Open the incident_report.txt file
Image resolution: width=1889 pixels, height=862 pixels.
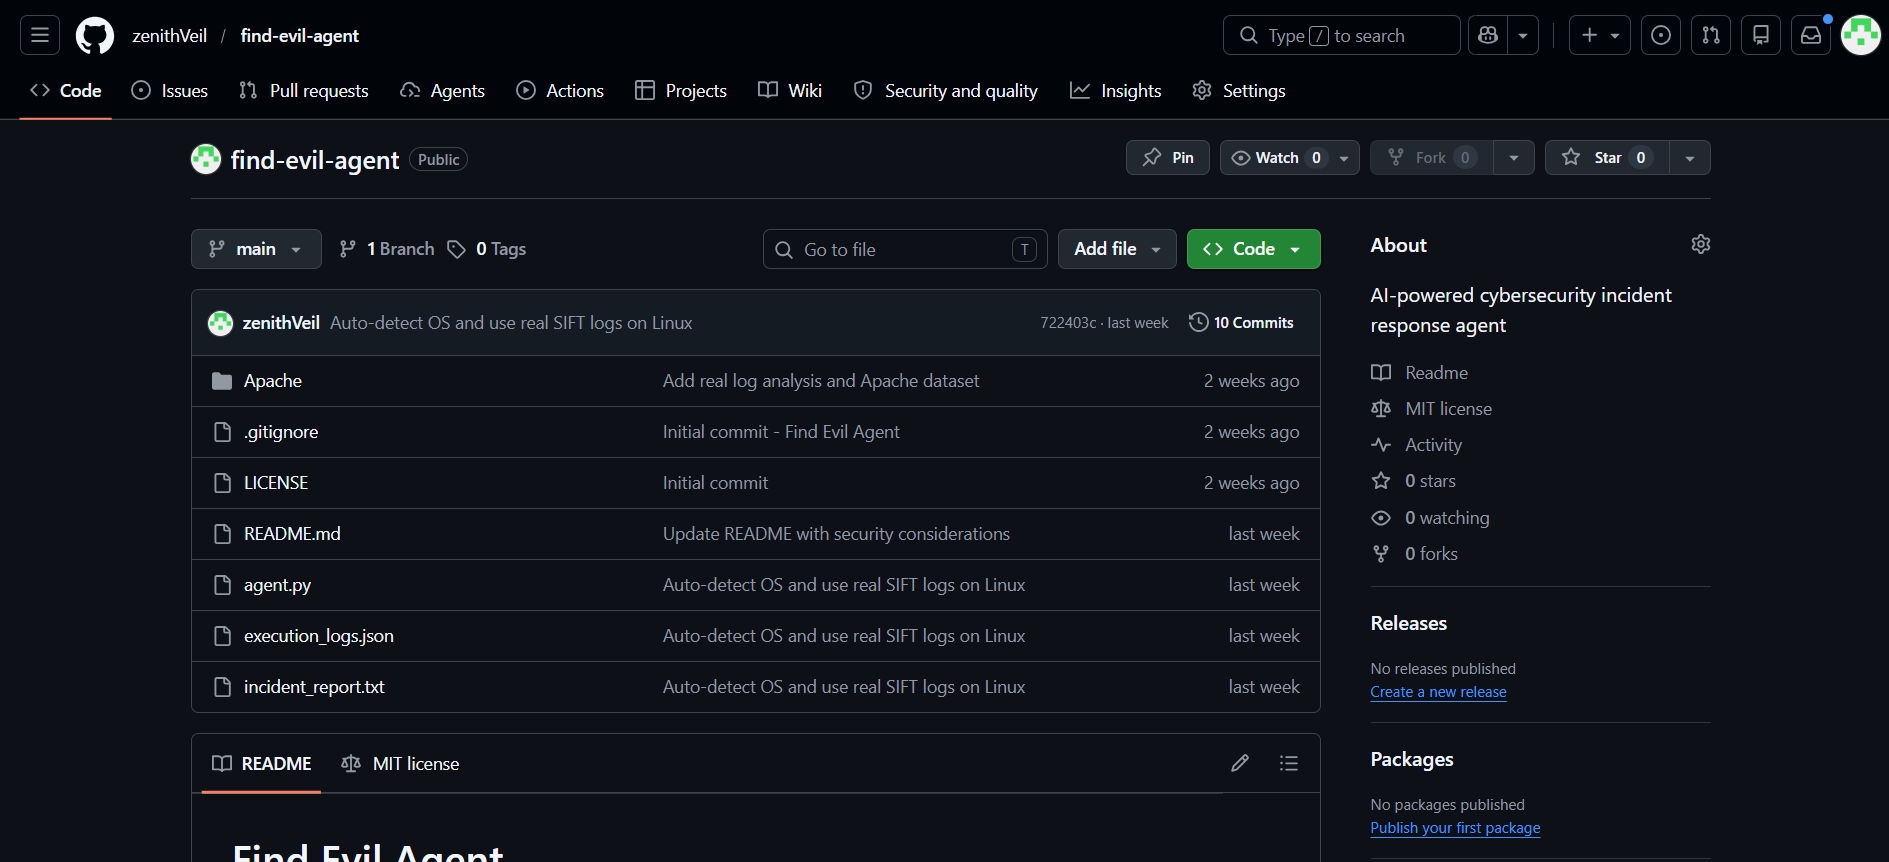[314, 687]
